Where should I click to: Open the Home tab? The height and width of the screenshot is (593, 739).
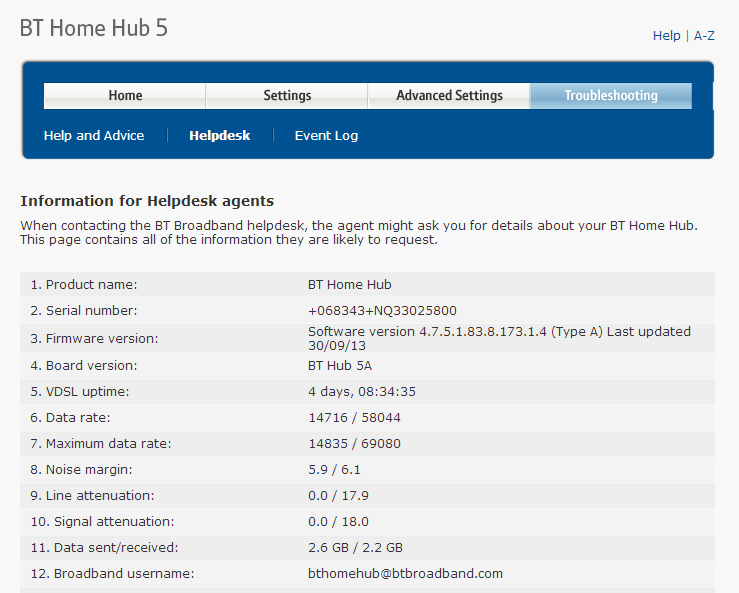pos(125,96)
